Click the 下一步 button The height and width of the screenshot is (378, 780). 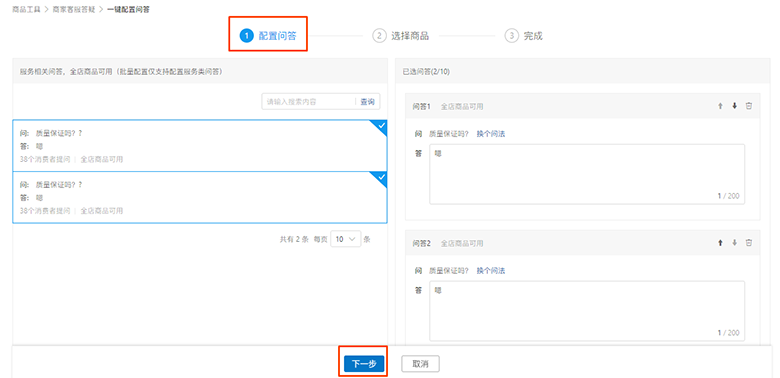(x=363, y=364)
